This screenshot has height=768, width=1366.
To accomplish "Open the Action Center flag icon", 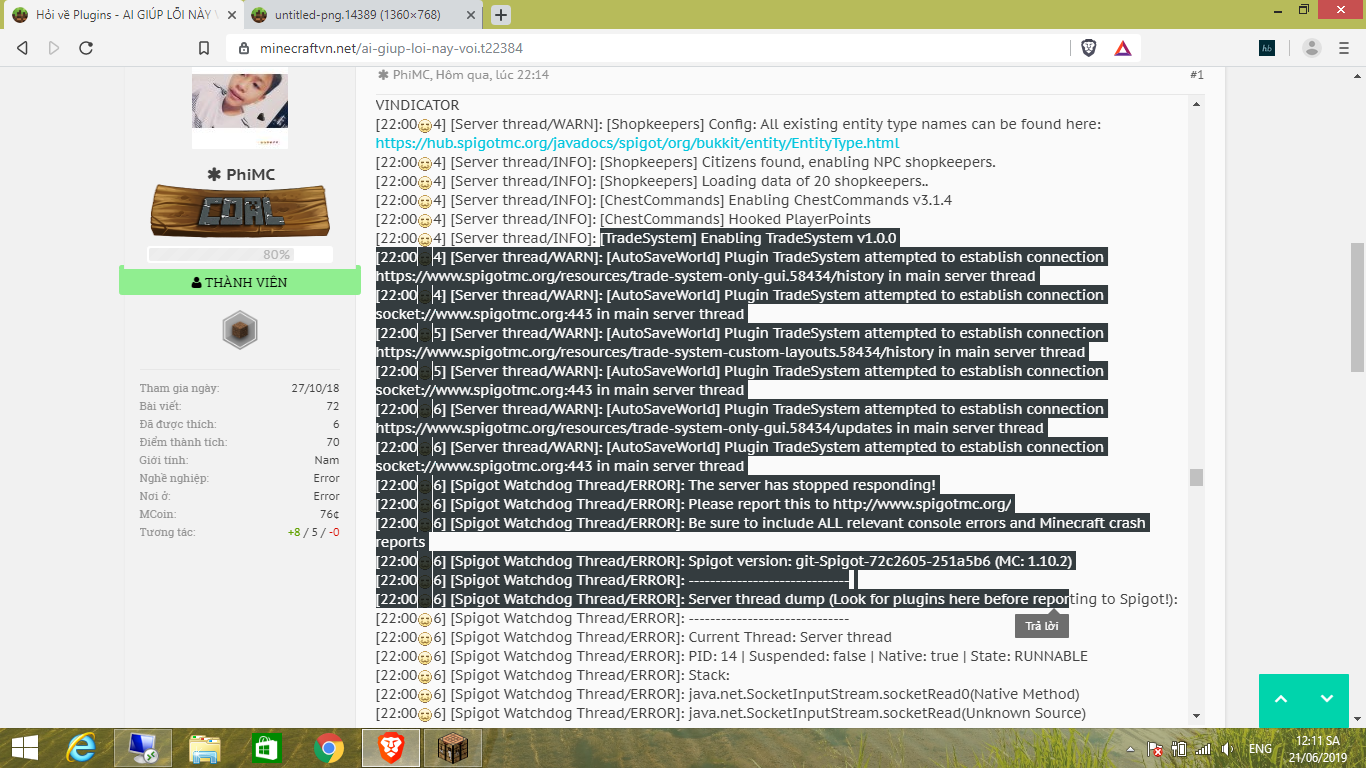I will [1155, 749].
